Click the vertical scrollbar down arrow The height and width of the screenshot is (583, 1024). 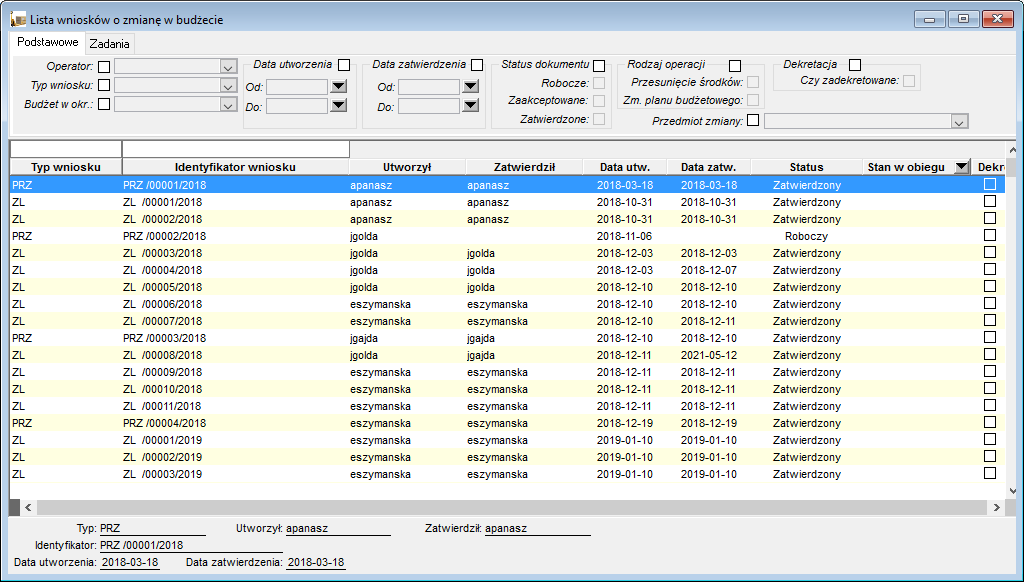[x=1013, y=491]
